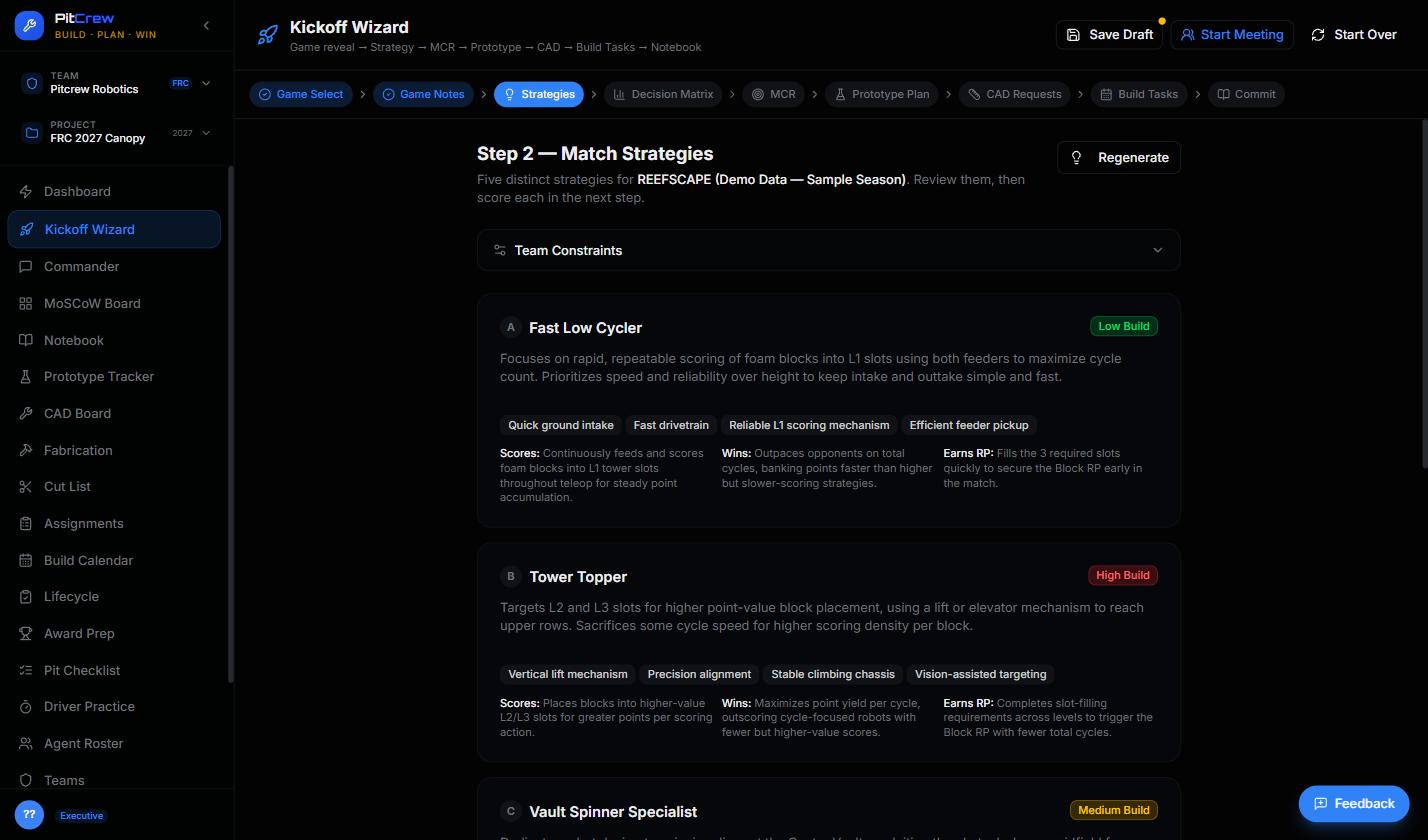Open Award Prep
The width and height of the screenshot is (1428, 840).
(x=114, y=634)
